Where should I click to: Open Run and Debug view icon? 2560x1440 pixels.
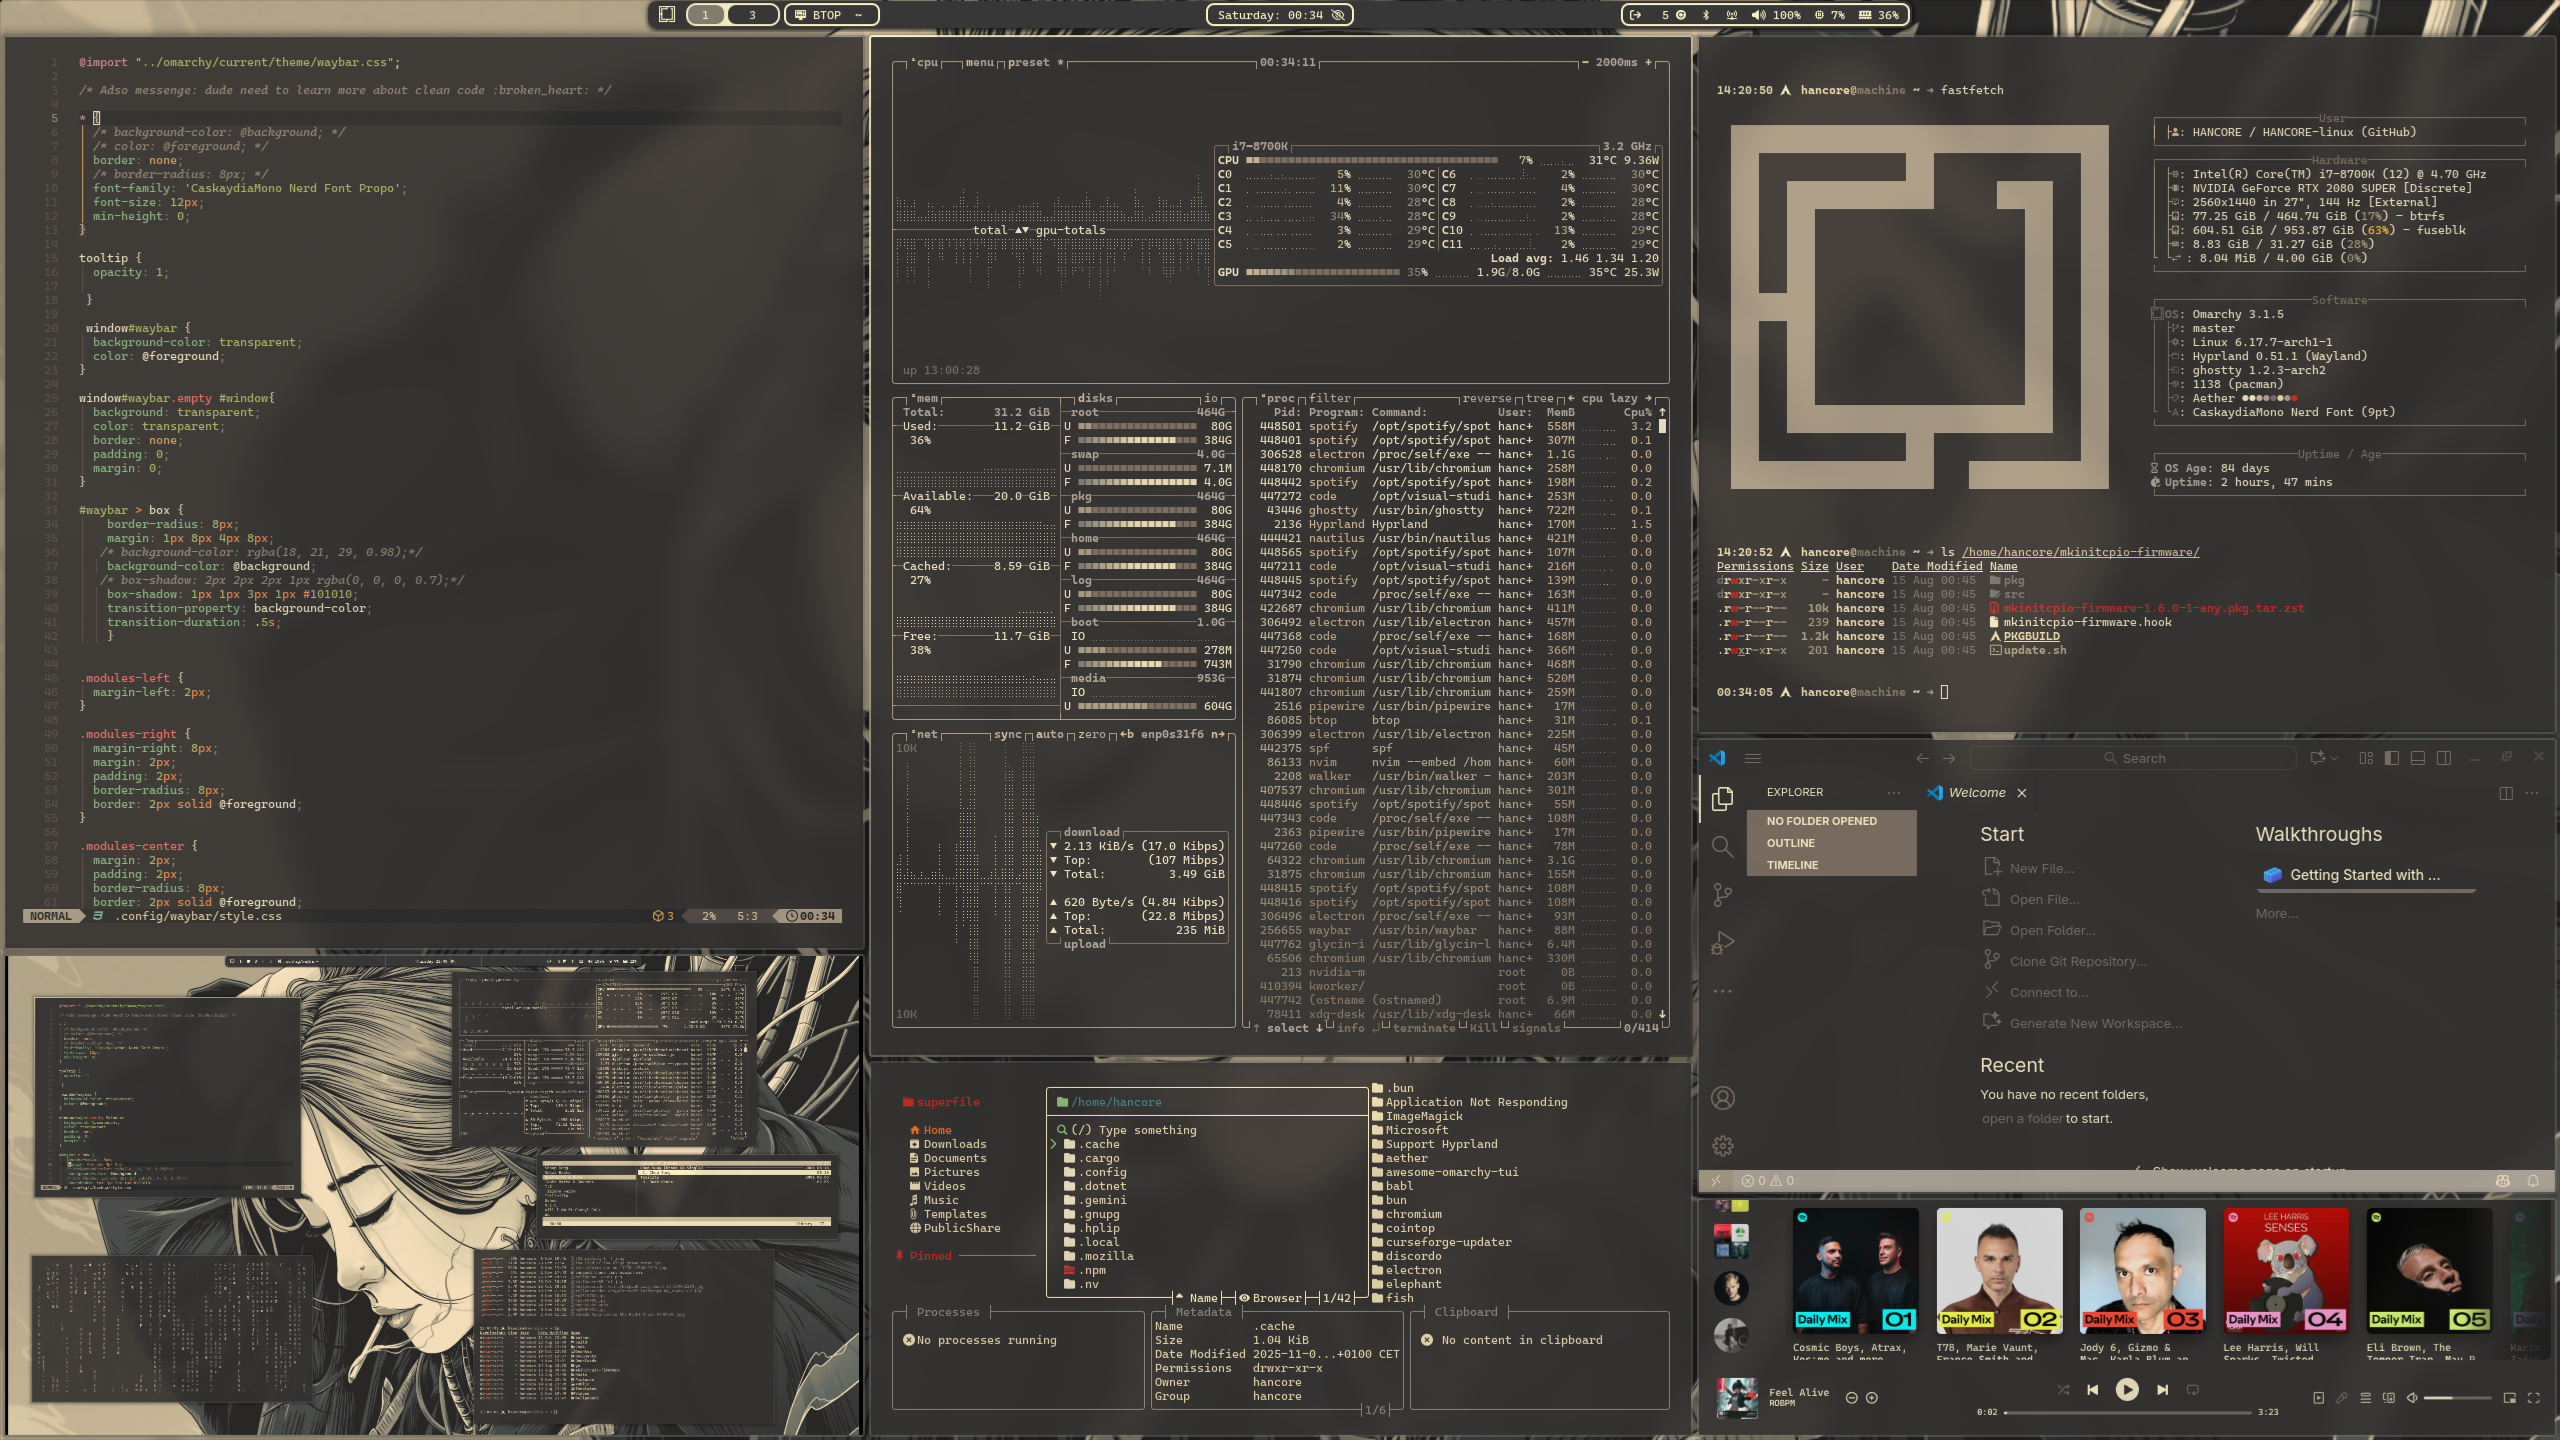(x=1722, y=943)
